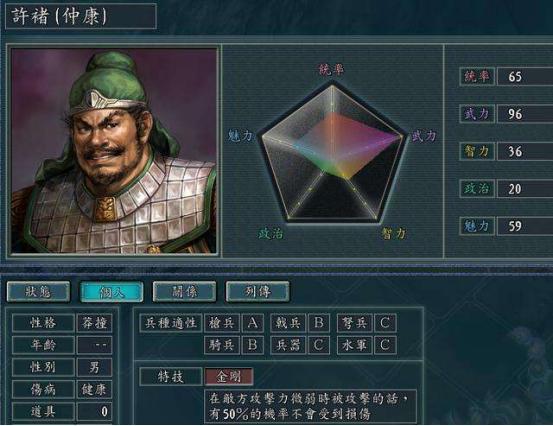This screenshot has height=426, width=553.
Task: Select the 智力 stat label box
Action: 477,151
